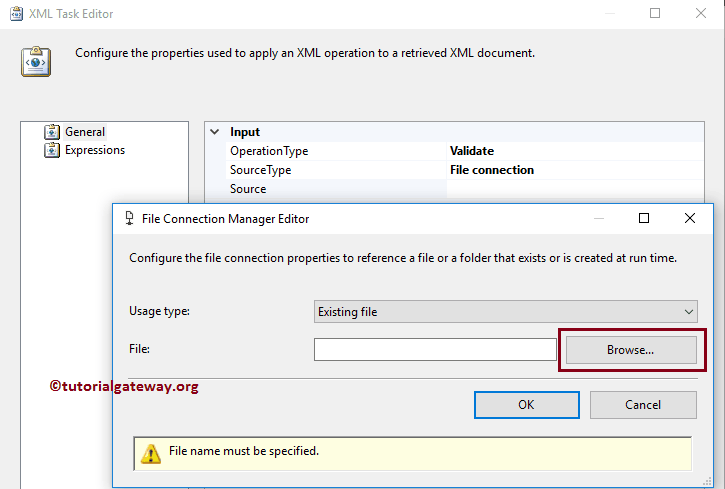Click the File Connection Manager title icon

pyautogui.click(x=129, y=218)
